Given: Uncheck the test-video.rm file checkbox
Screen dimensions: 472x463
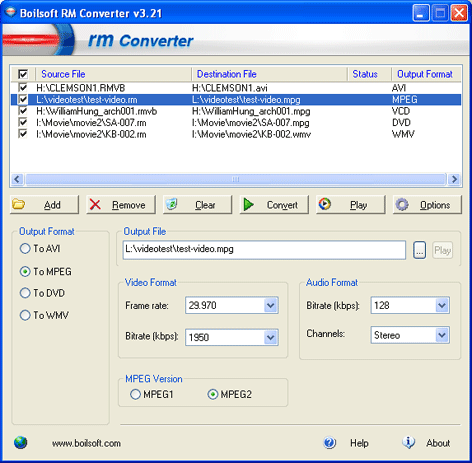Looking at the screenshot, I should (23, 99).
